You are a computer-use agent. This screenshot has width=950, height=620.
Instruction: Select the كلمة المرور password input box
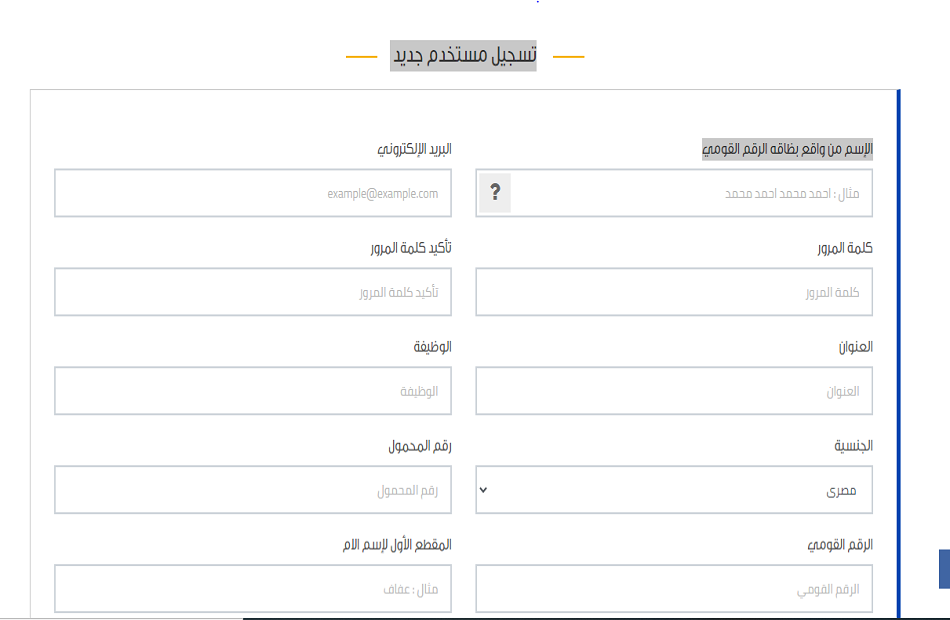pyautogui.click(x=674, y=292)
